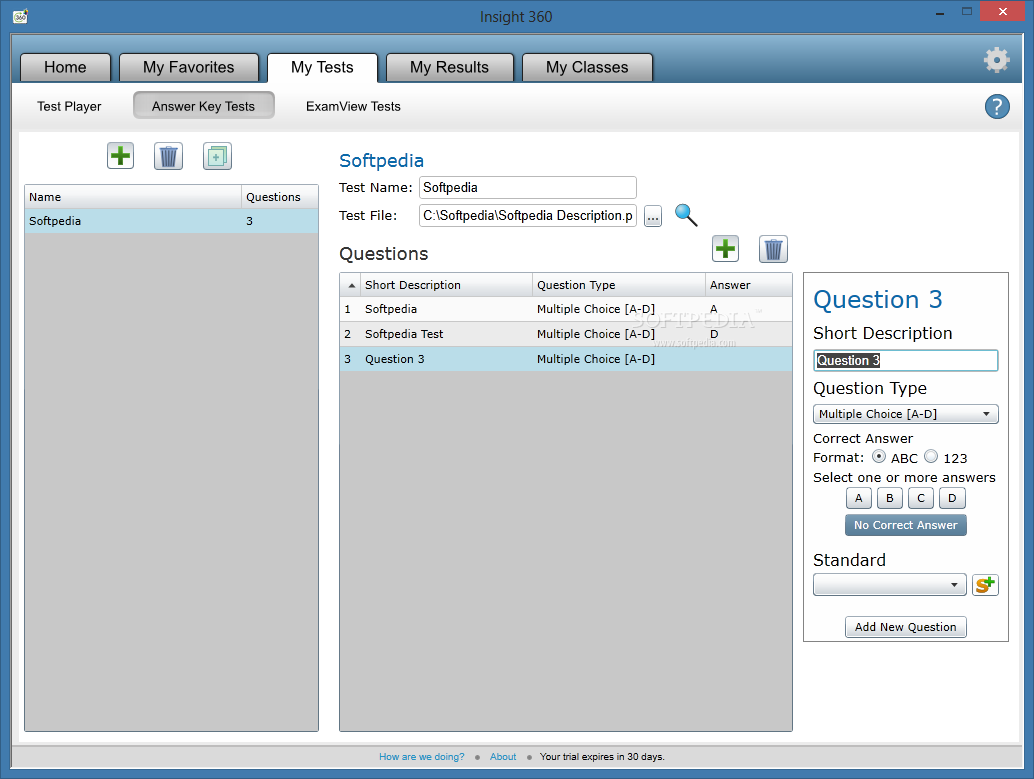Maximize the Insight 360 window
Image resolution: width=1034 pixels, height=779 pixels.
click(967, 12)
